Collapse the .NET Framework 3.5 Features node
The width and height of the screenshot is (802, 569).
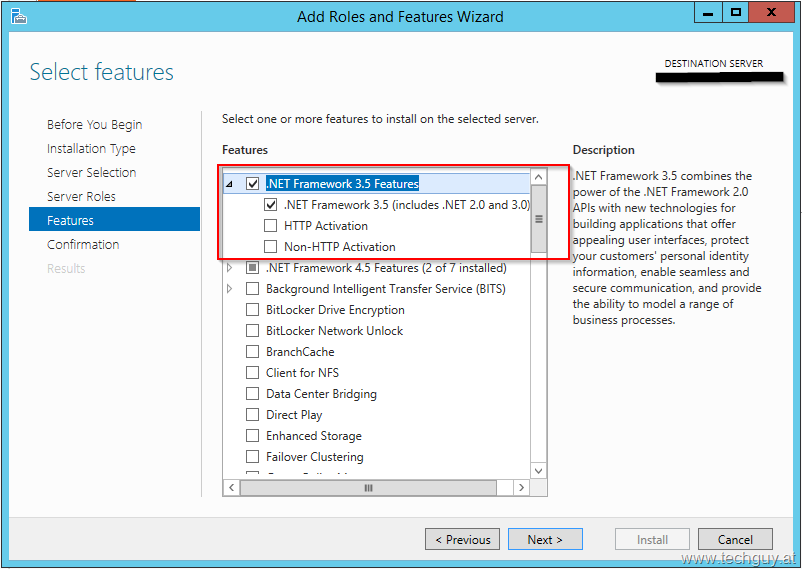[x=230, y=184]
